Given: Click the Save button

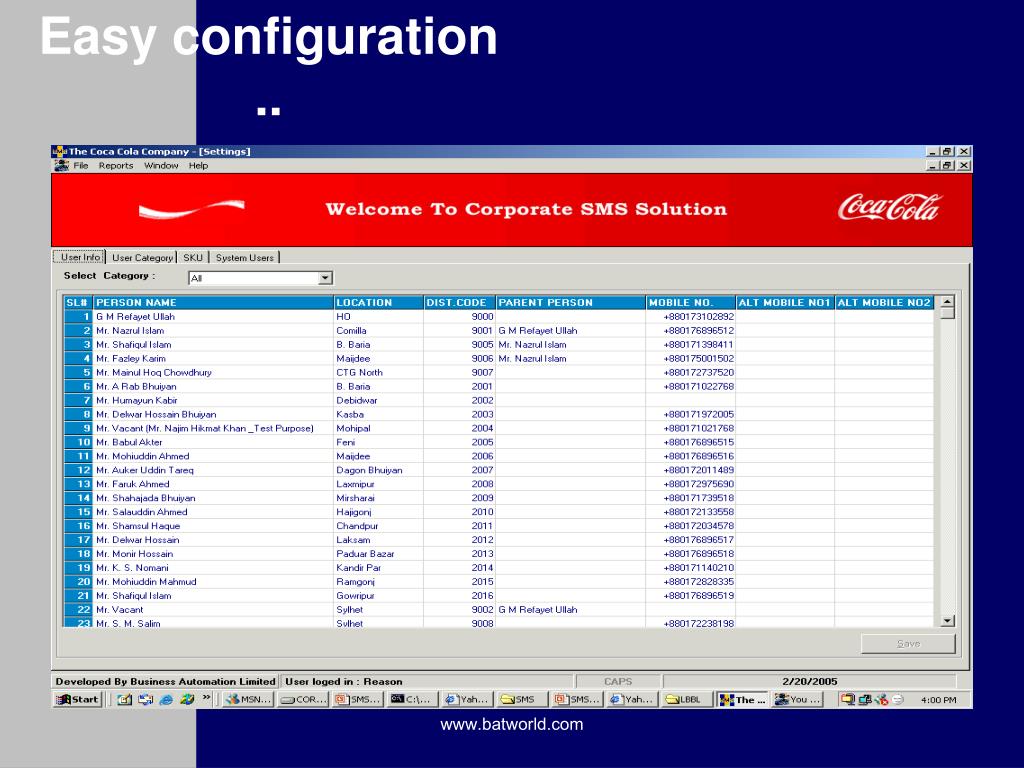Looking at the screenshot, I should point(908,644).
